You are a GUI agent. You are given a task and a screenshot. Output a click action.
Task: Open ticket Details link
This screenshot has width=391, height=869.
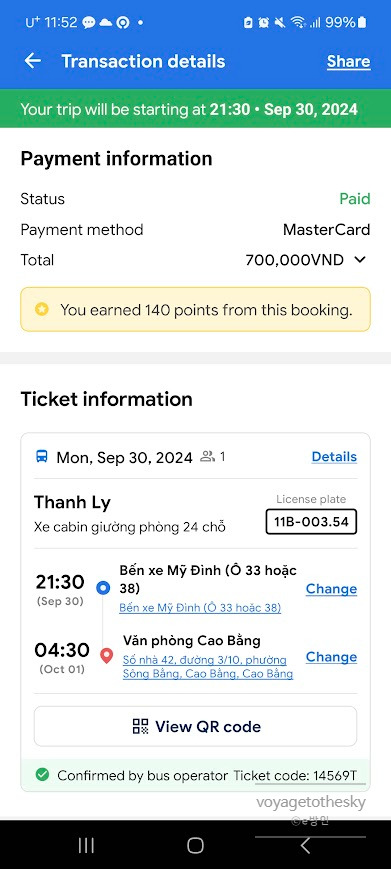(x=334, y=457)
